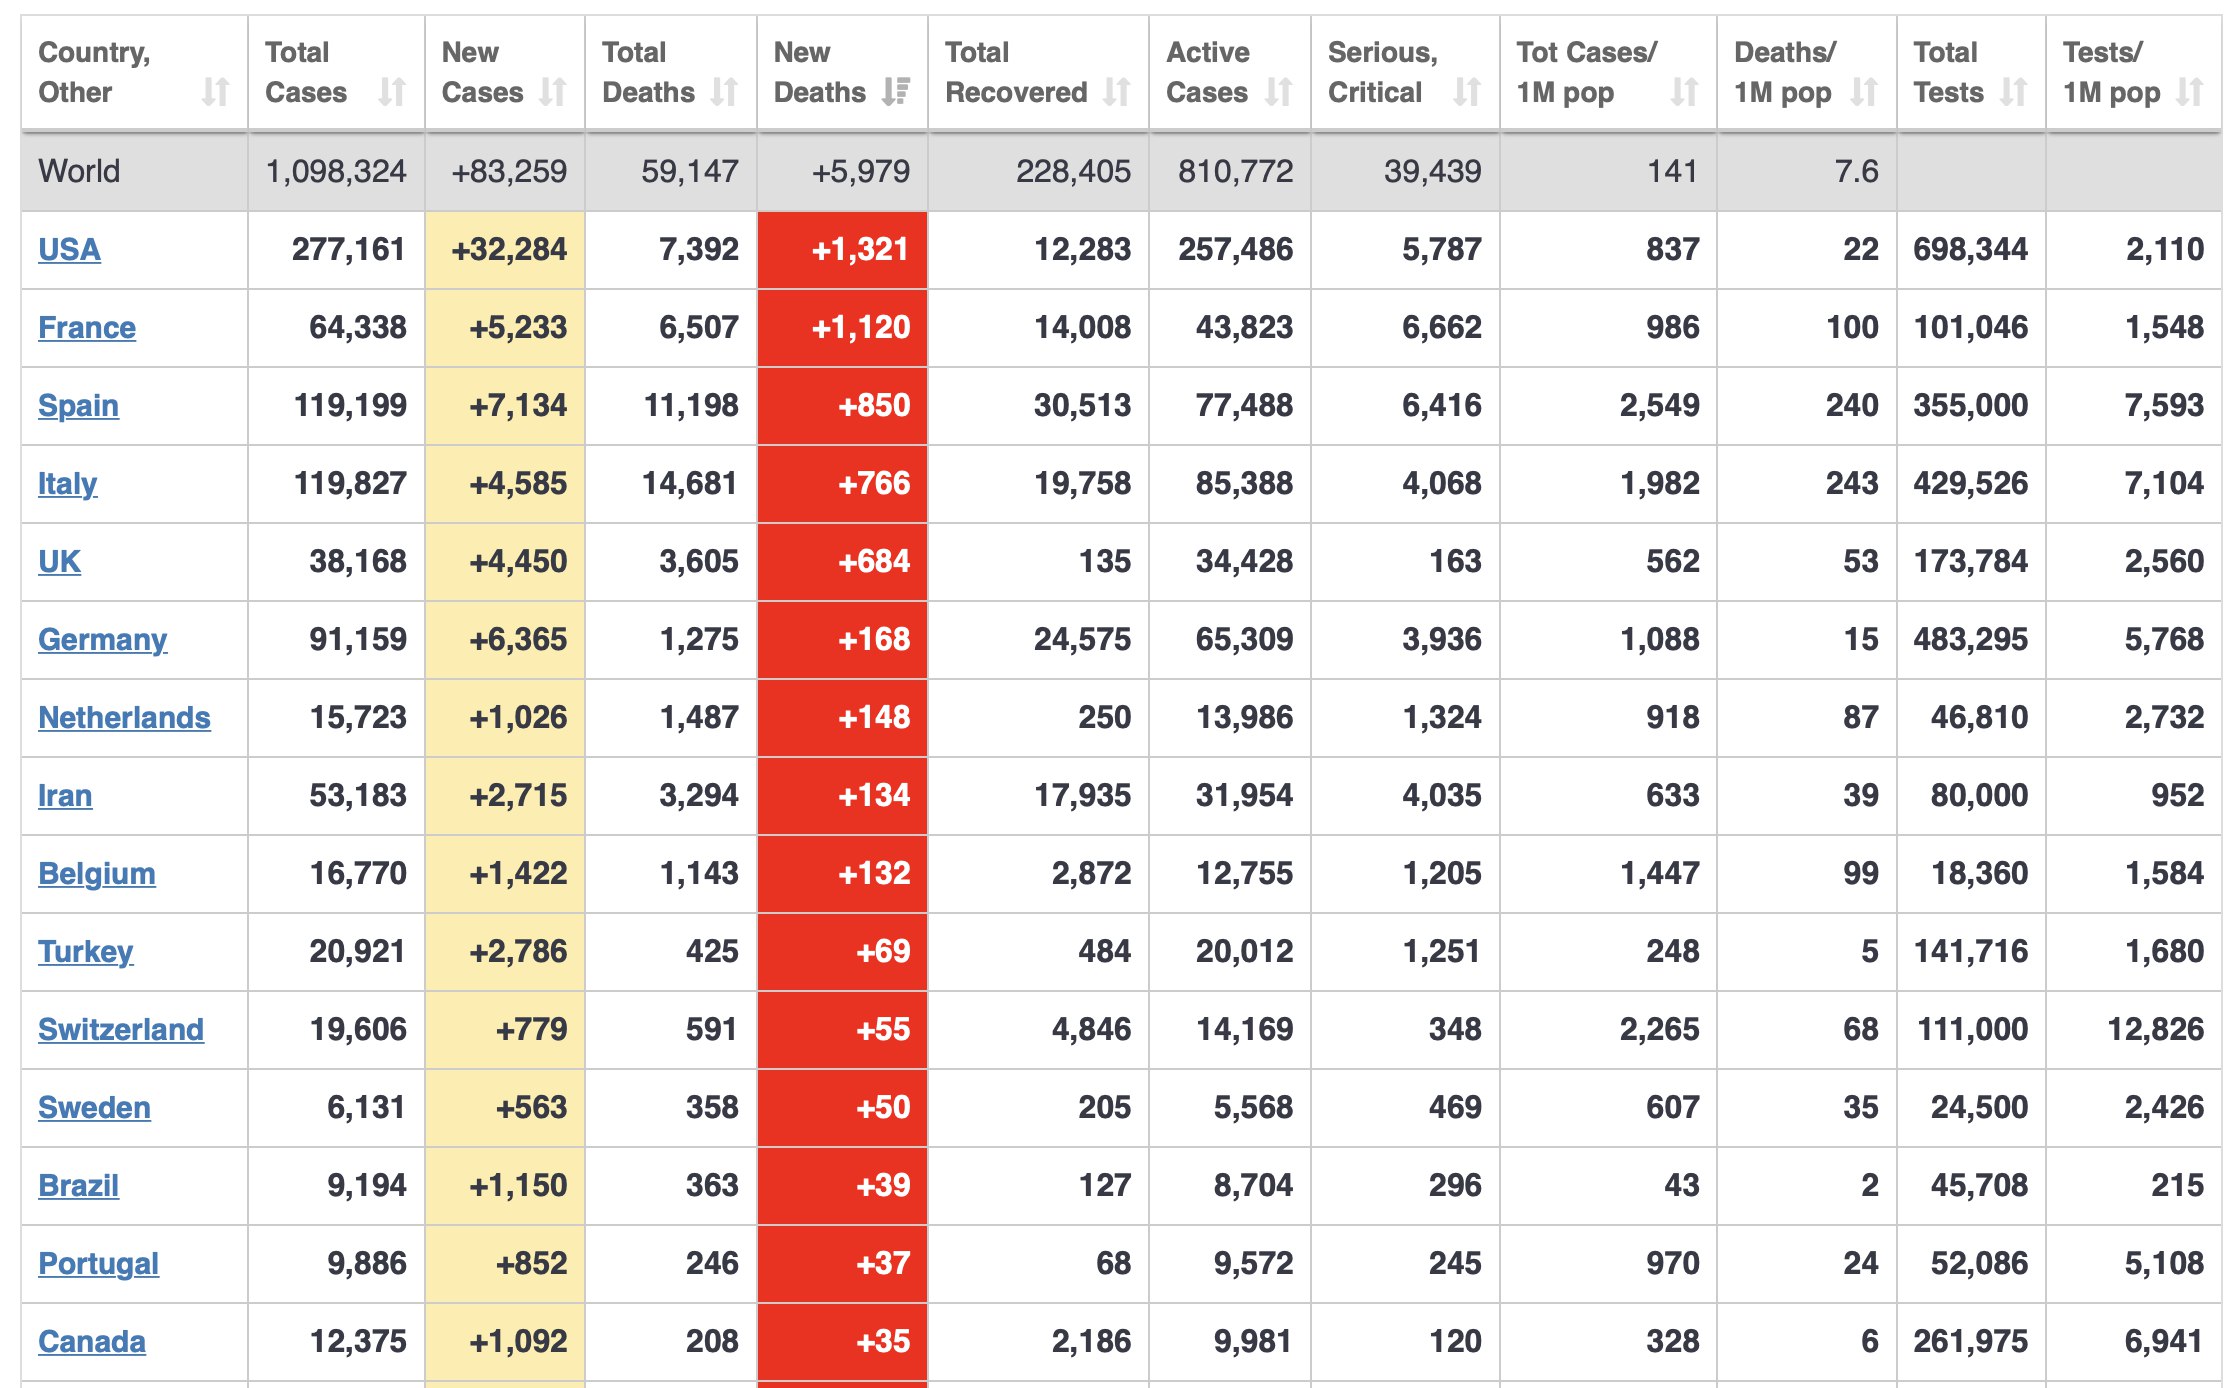Sort table by Total Cases arrows
Screen dimensions: 2232x1388
point(392,92)
